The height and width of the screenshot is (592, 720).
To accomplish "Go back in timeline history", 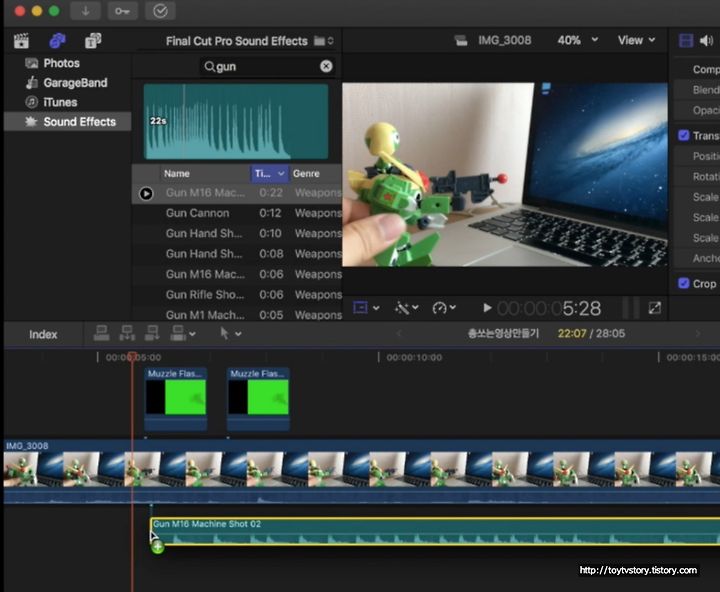I will (x=399, y=333).
